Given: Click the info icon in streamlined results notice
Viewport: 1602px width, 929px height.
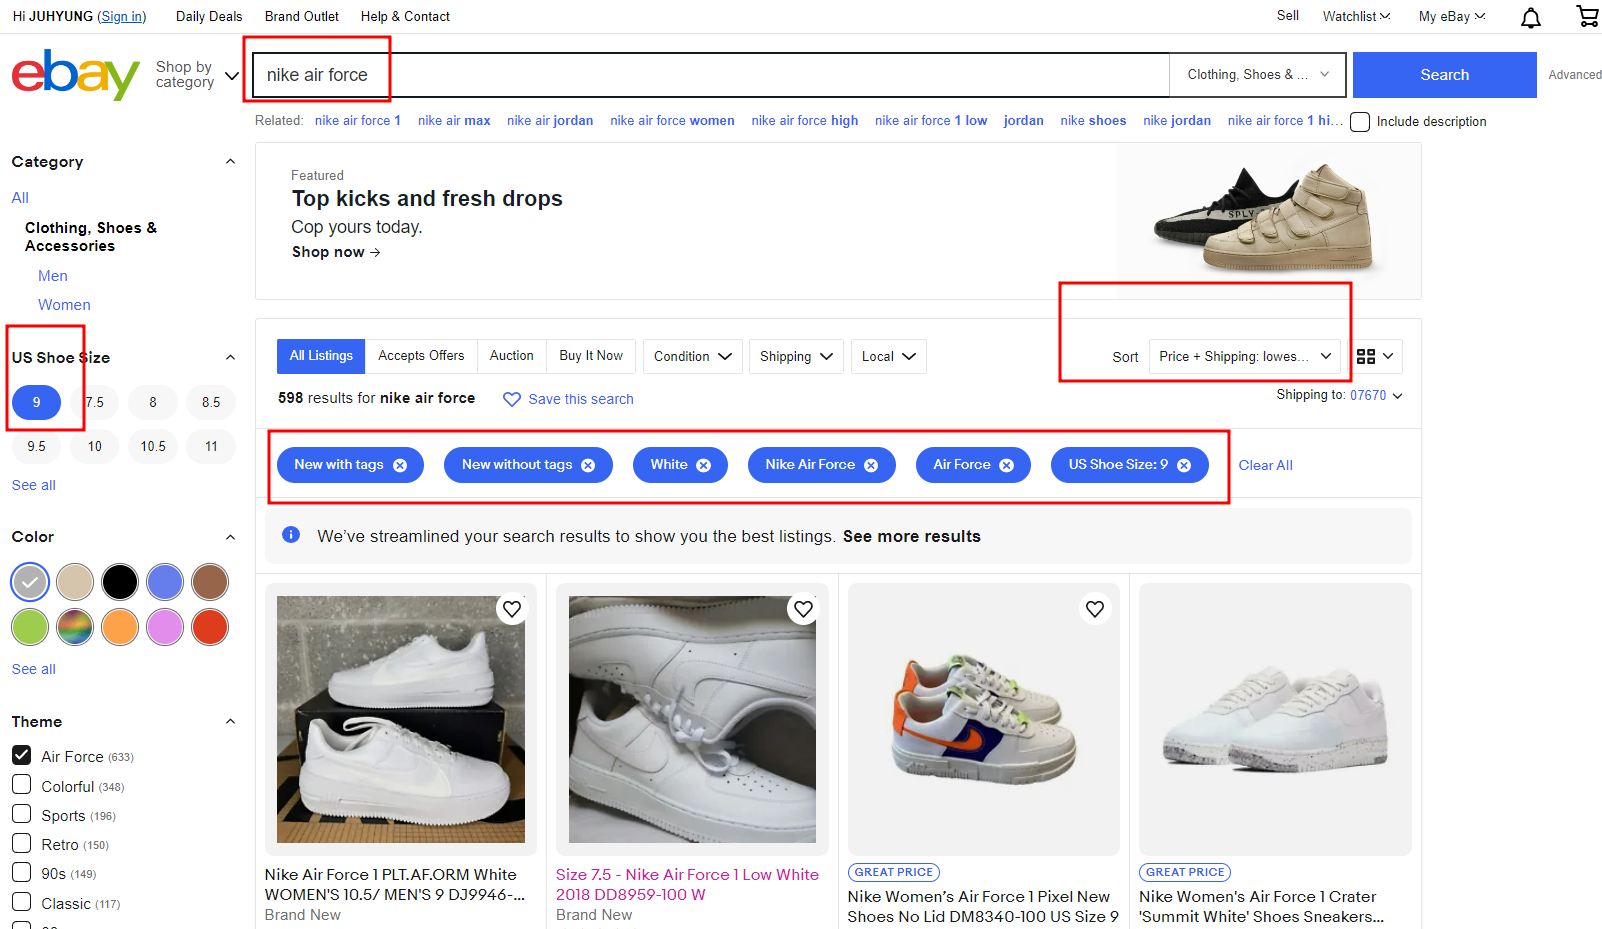Looking at the screenshot, I should pyautogui.click(x=291, y=535).
